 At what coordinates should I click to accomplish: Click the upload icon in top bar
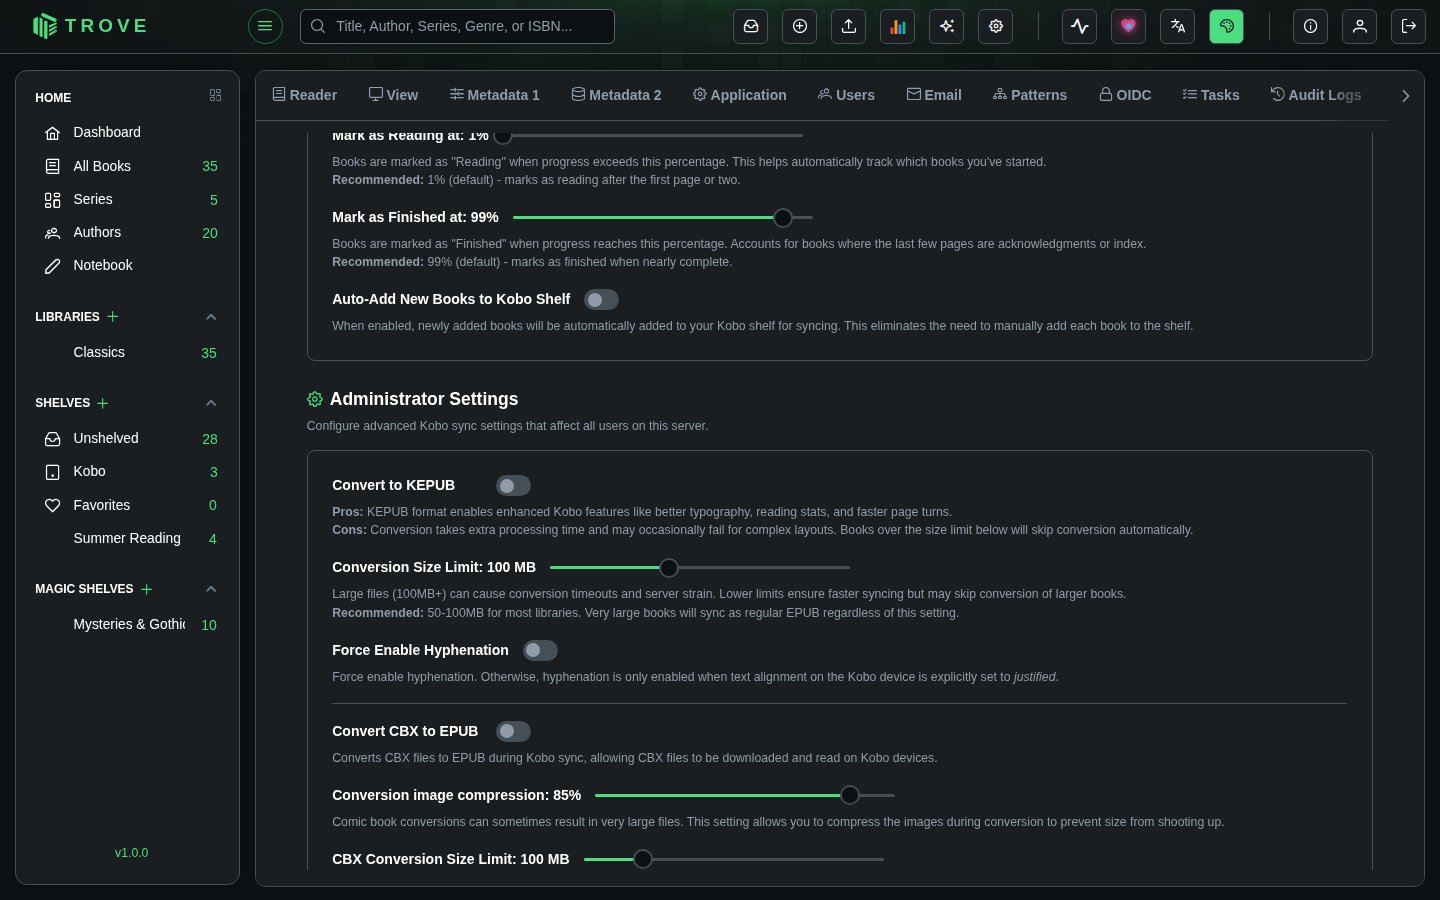click(x=849, y=26)
